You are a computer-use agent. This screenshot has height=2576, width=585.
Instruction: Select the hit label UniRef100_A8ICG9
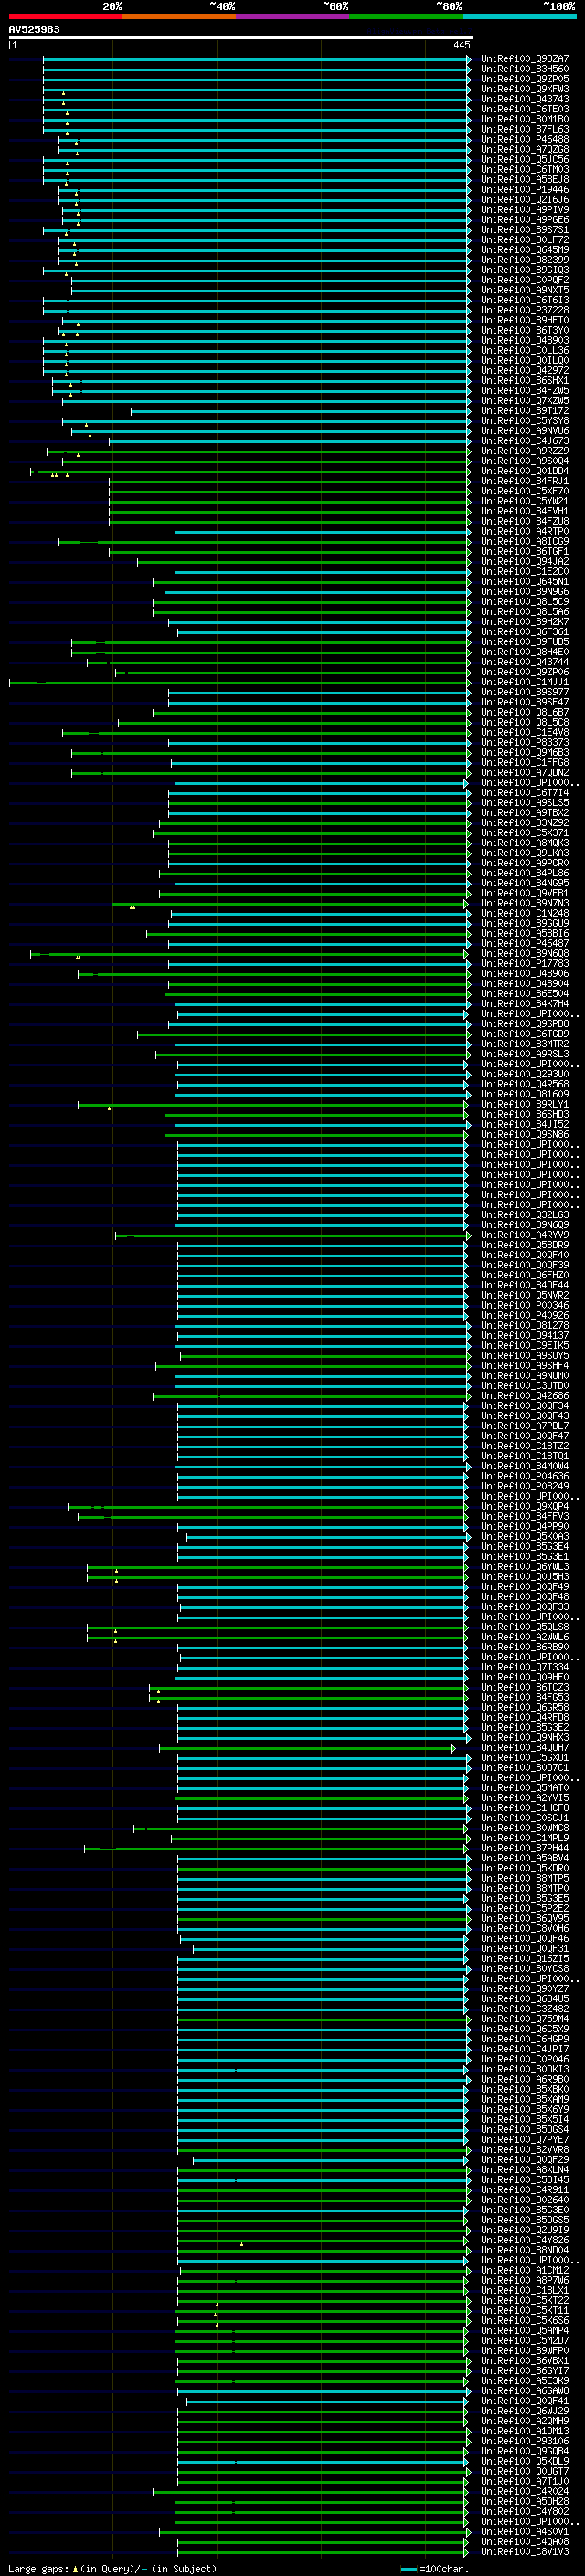point(525,542)
